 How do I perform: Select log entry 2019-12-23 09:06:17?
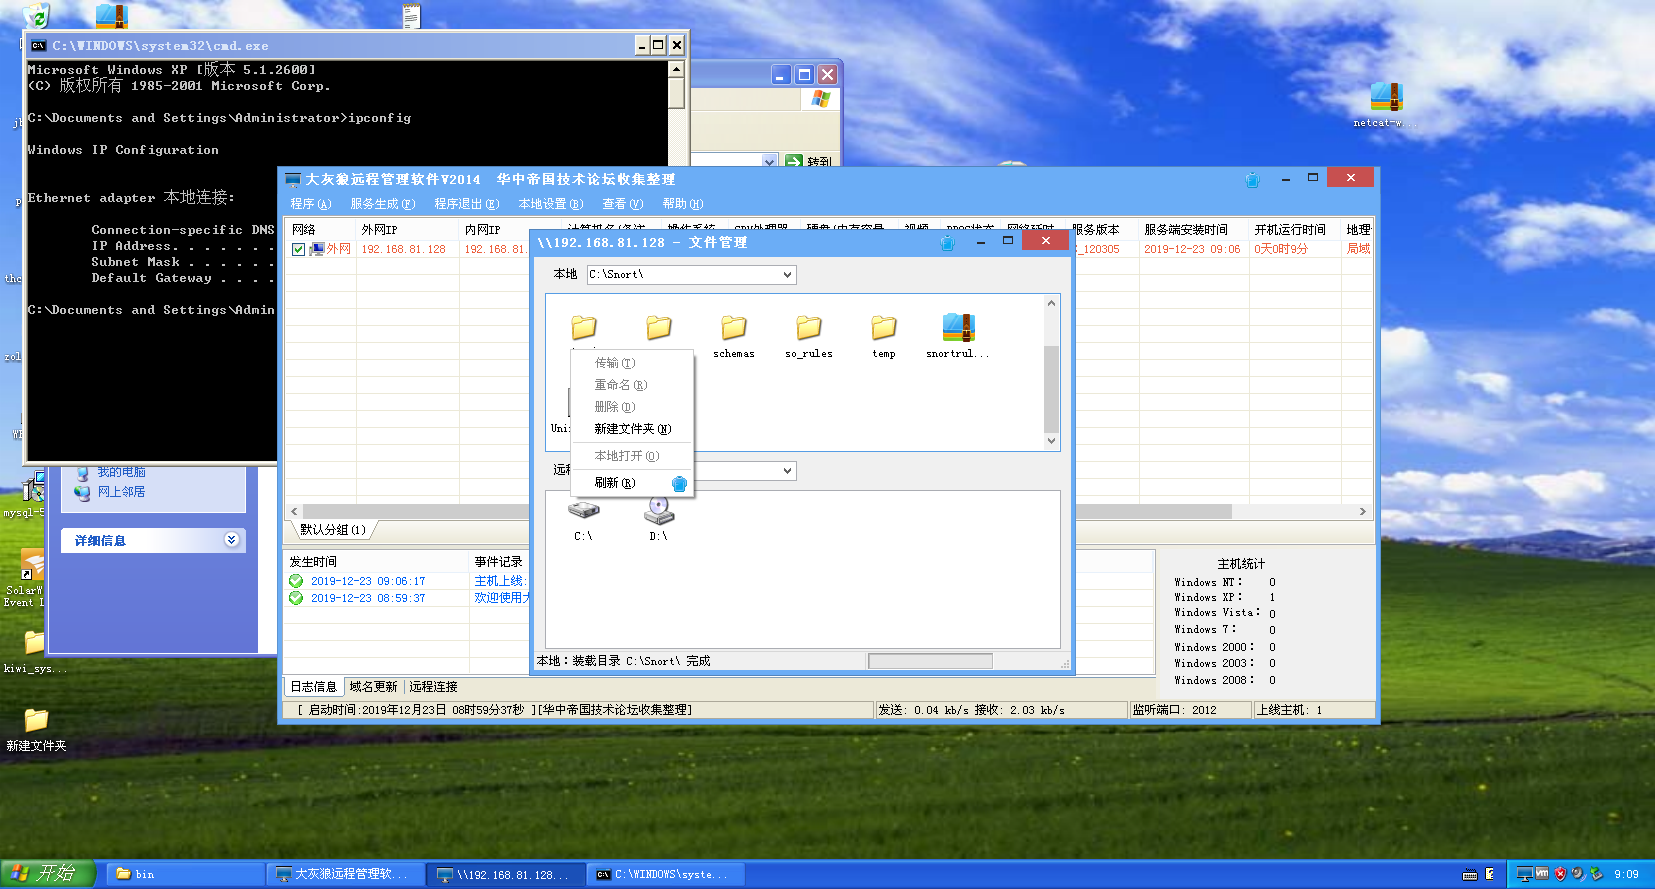(x=368, y=581)
